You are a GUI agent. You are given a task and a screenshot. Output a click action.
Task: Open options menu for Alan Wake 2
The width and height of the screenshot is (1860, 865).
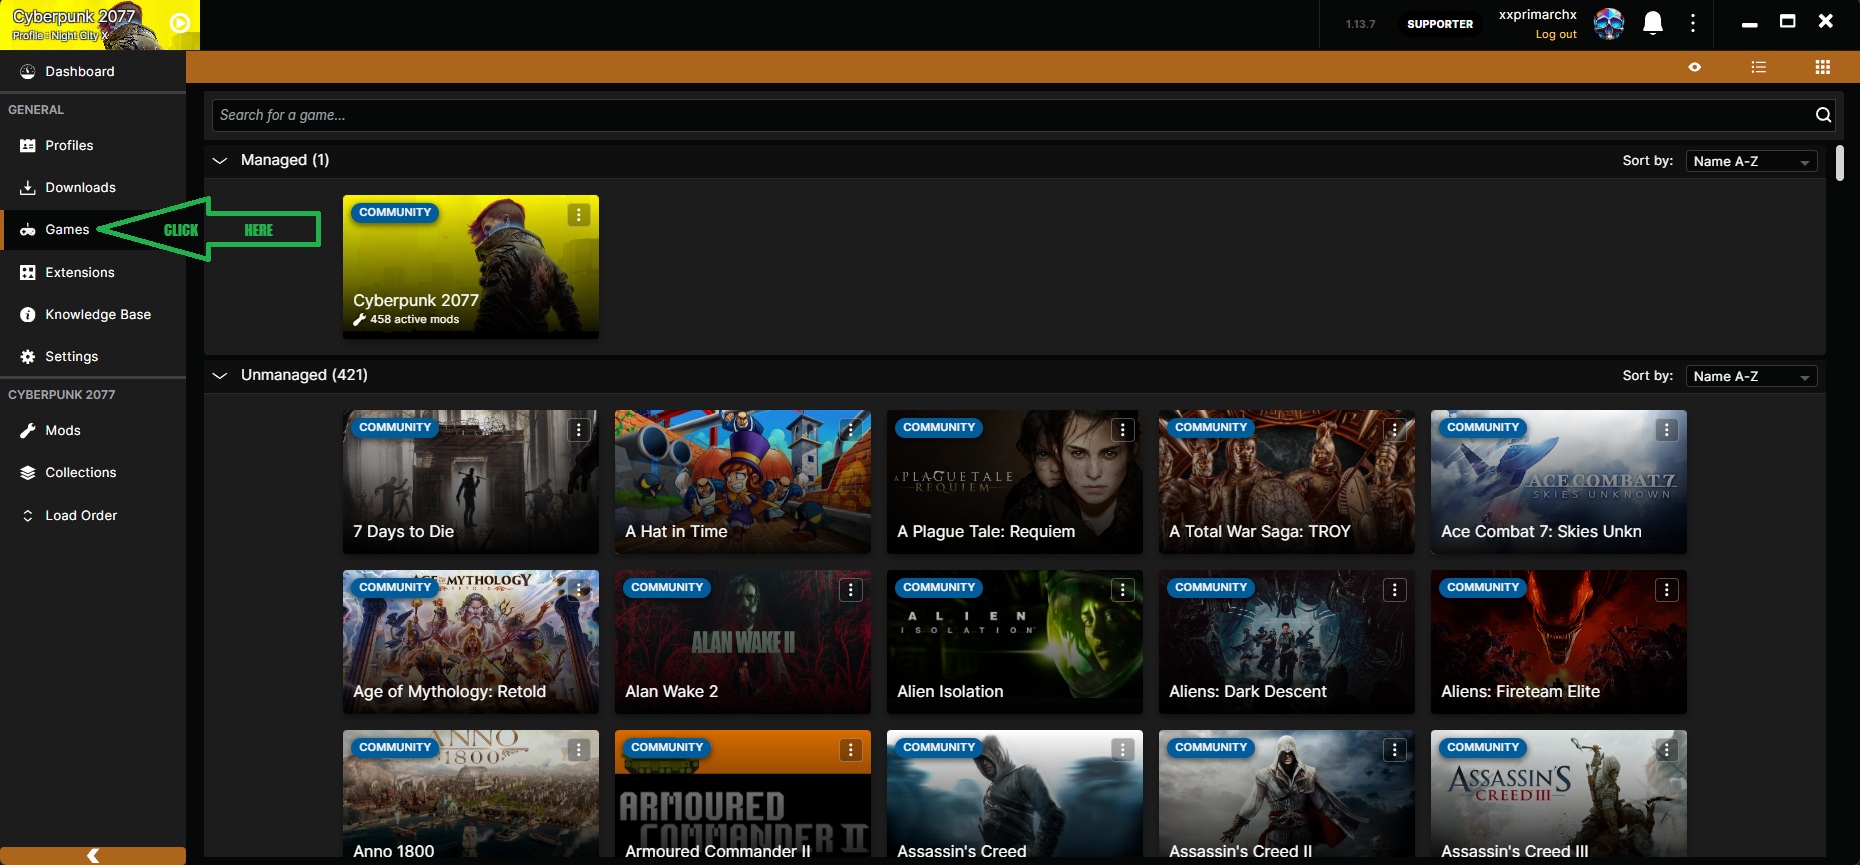point(851,590)
